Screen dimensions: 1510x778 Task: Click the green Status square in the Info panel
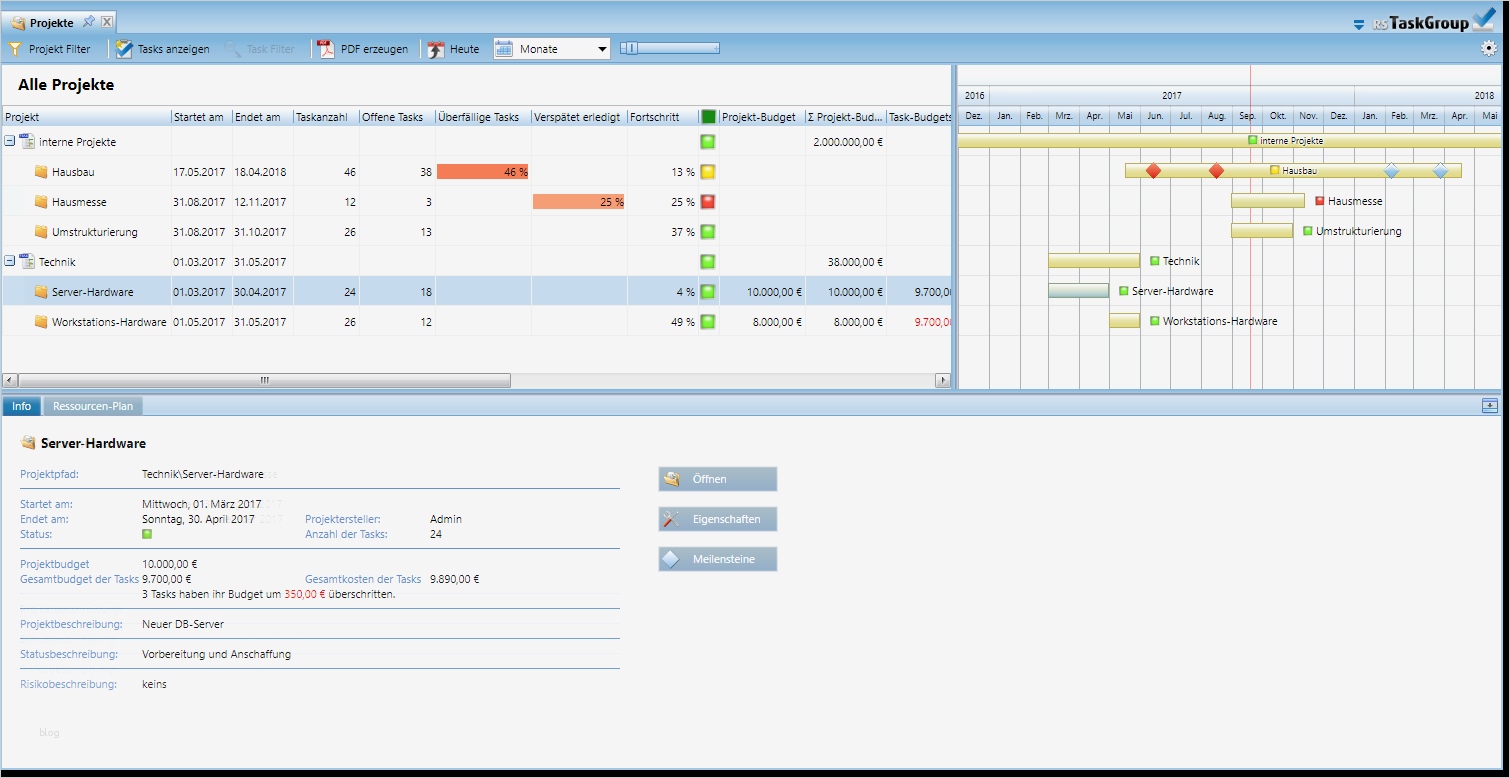click(x=147, y=534)
